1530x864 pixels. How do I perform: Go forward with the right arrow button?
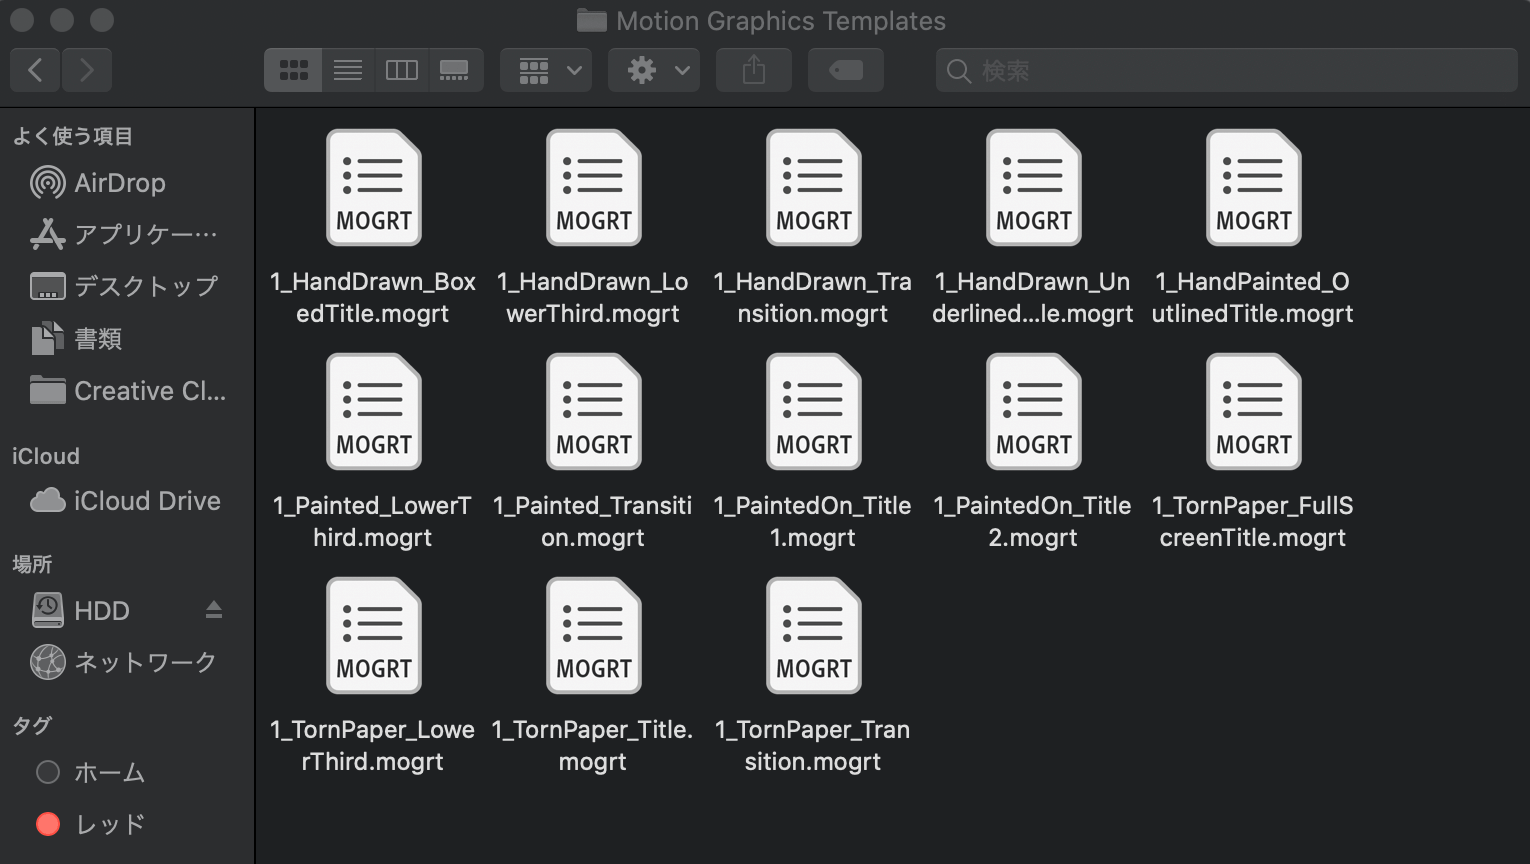coord(87,70)
